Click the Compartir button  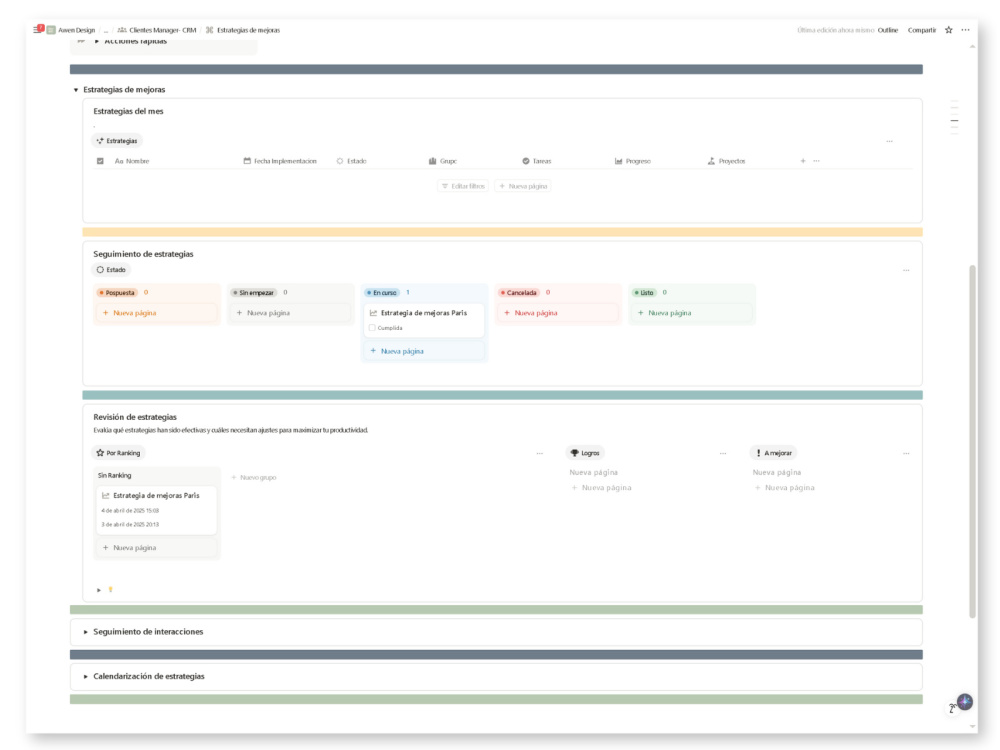922,30
